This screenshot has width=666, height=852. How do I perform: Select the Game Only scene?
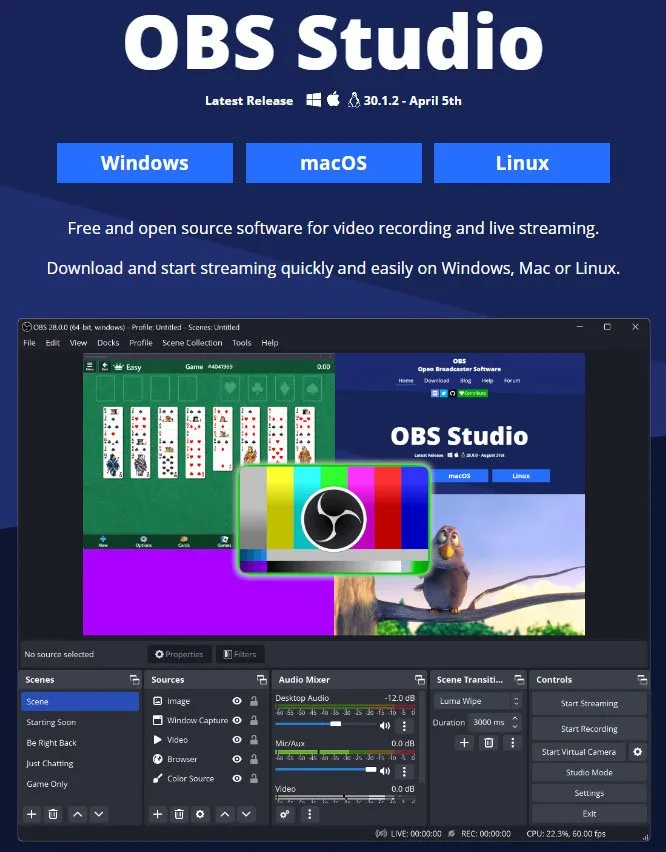80,784
